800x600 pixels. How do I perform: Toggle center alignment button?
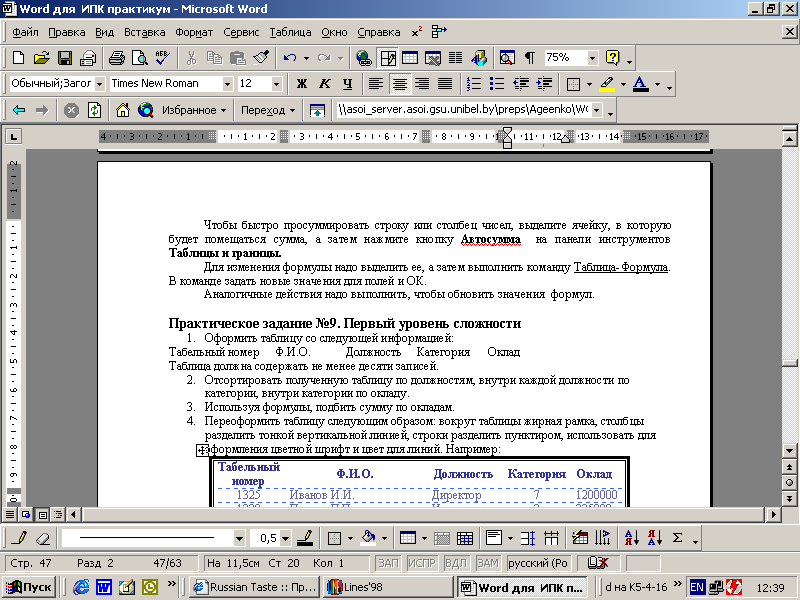point(399,84)
